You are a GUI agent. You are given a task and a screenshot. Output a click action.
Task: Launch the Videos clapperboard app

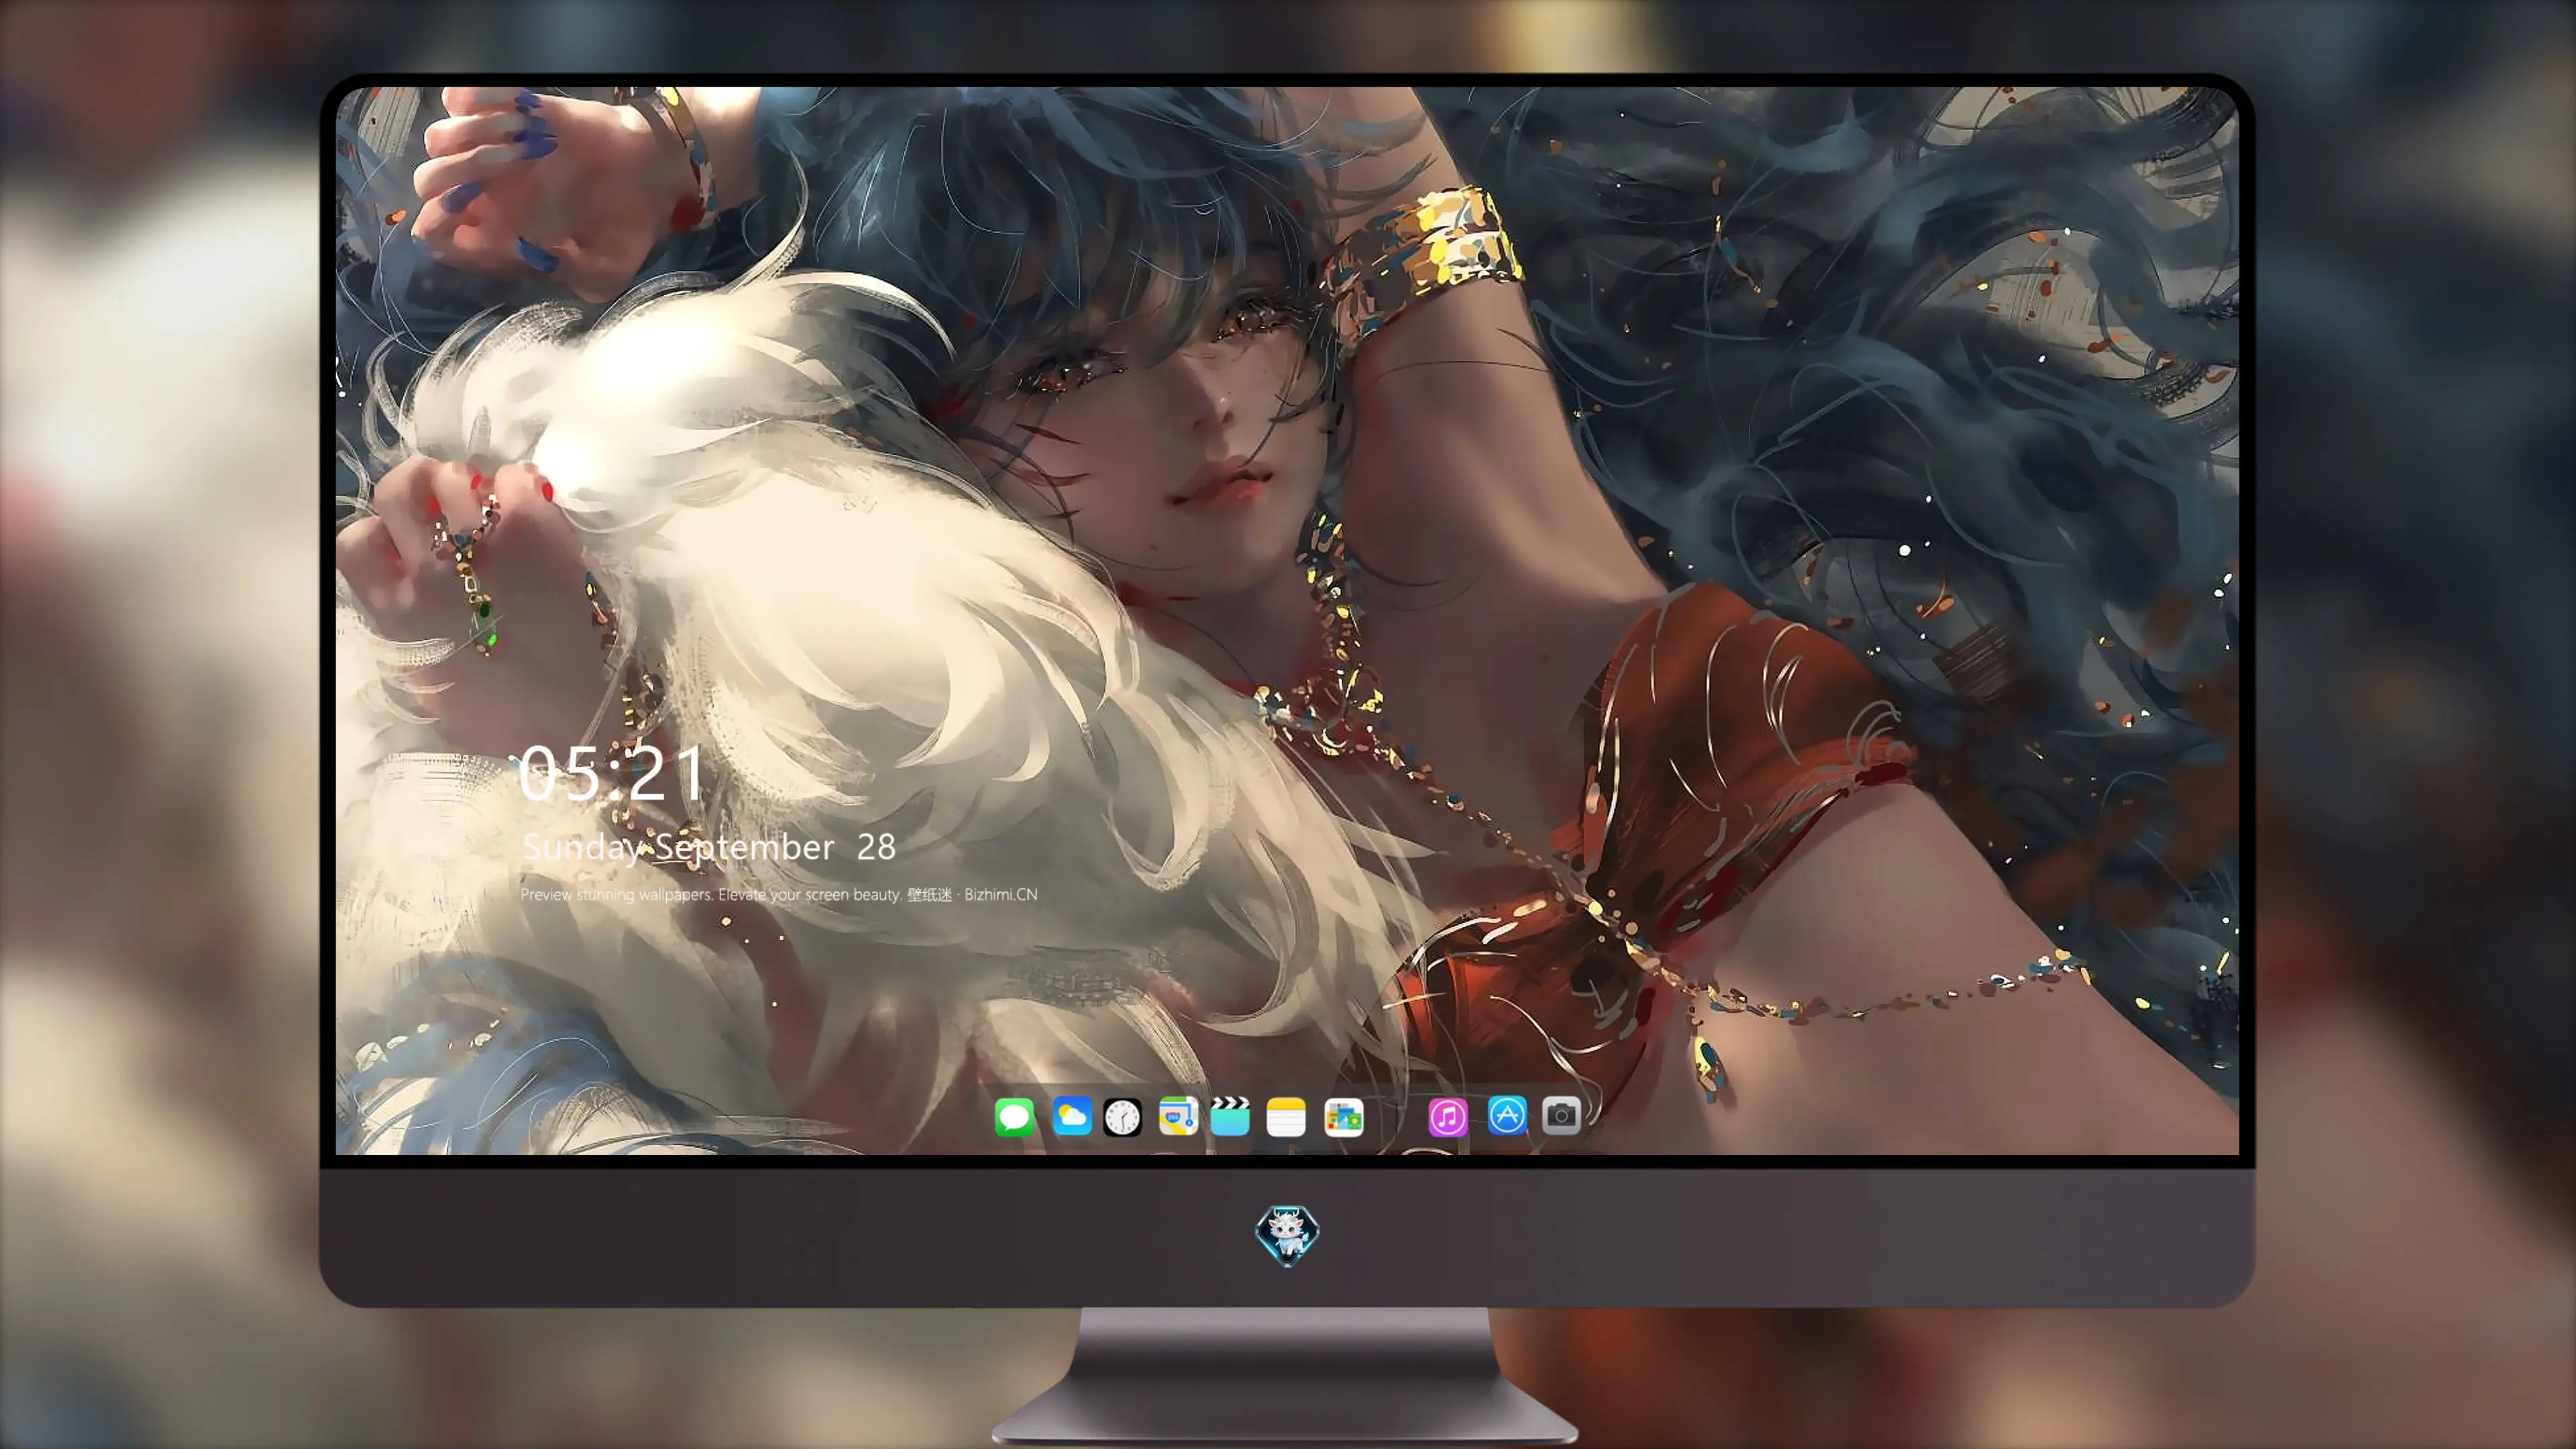point(1230,1116)
